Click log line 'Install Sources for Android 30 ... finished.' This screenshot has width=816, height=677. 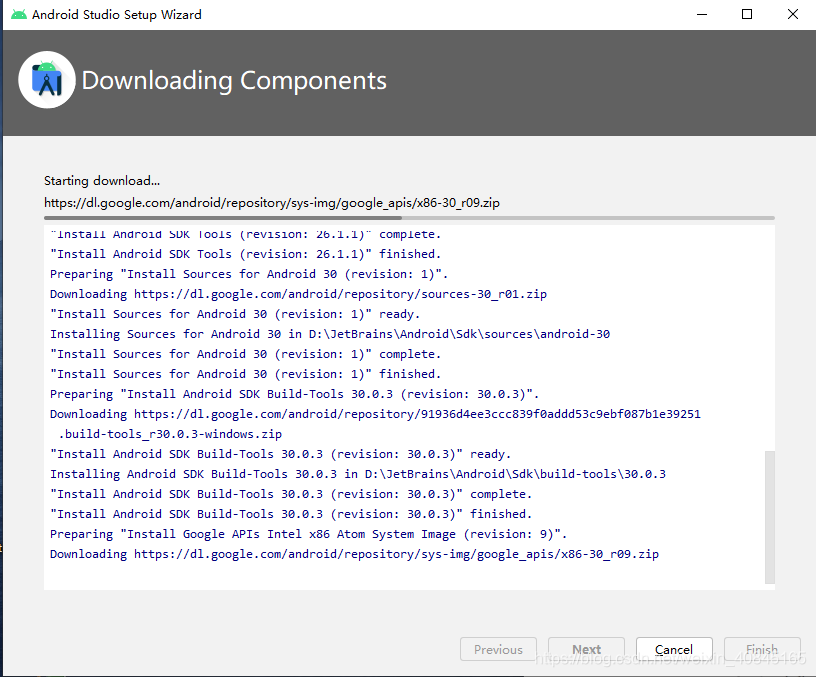click(x=245, y=374)
